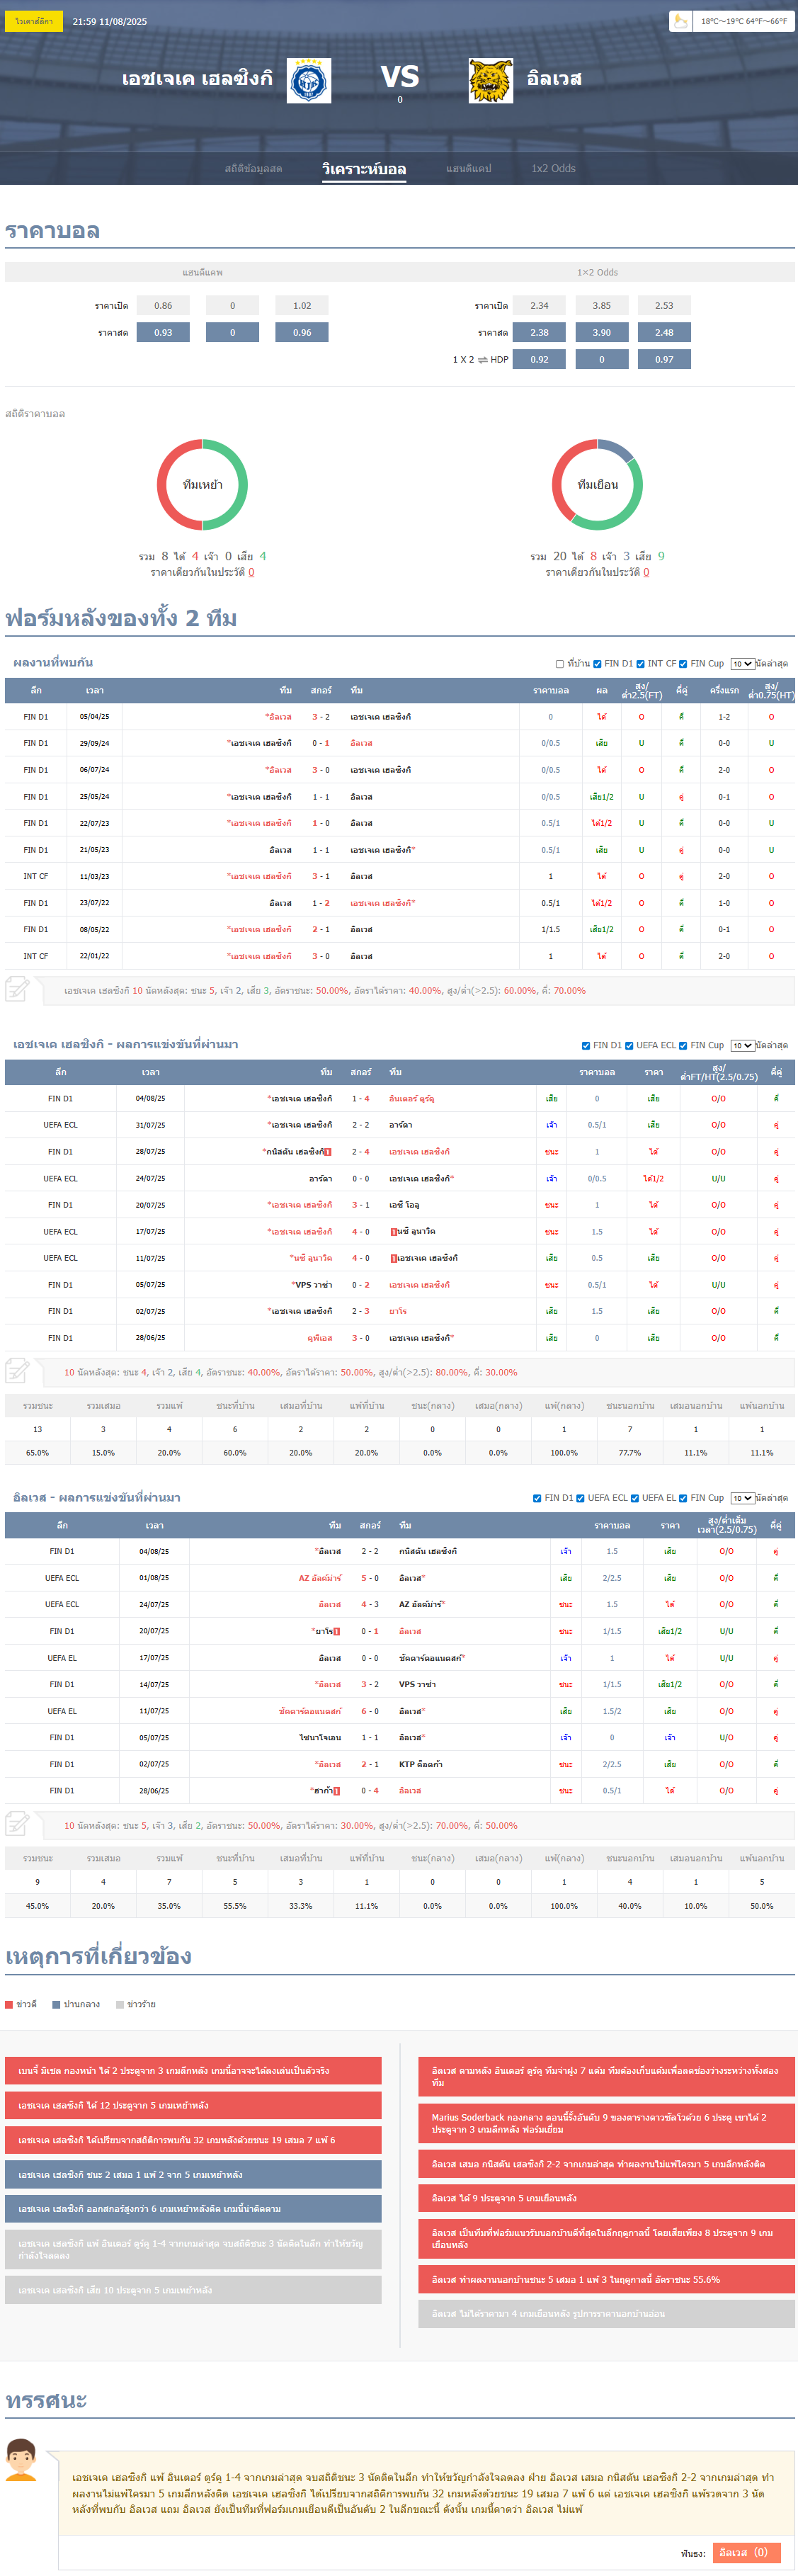Click live handicap away odds 0.96
Viewport: 798px width, 2576px height.
point(302,332)
